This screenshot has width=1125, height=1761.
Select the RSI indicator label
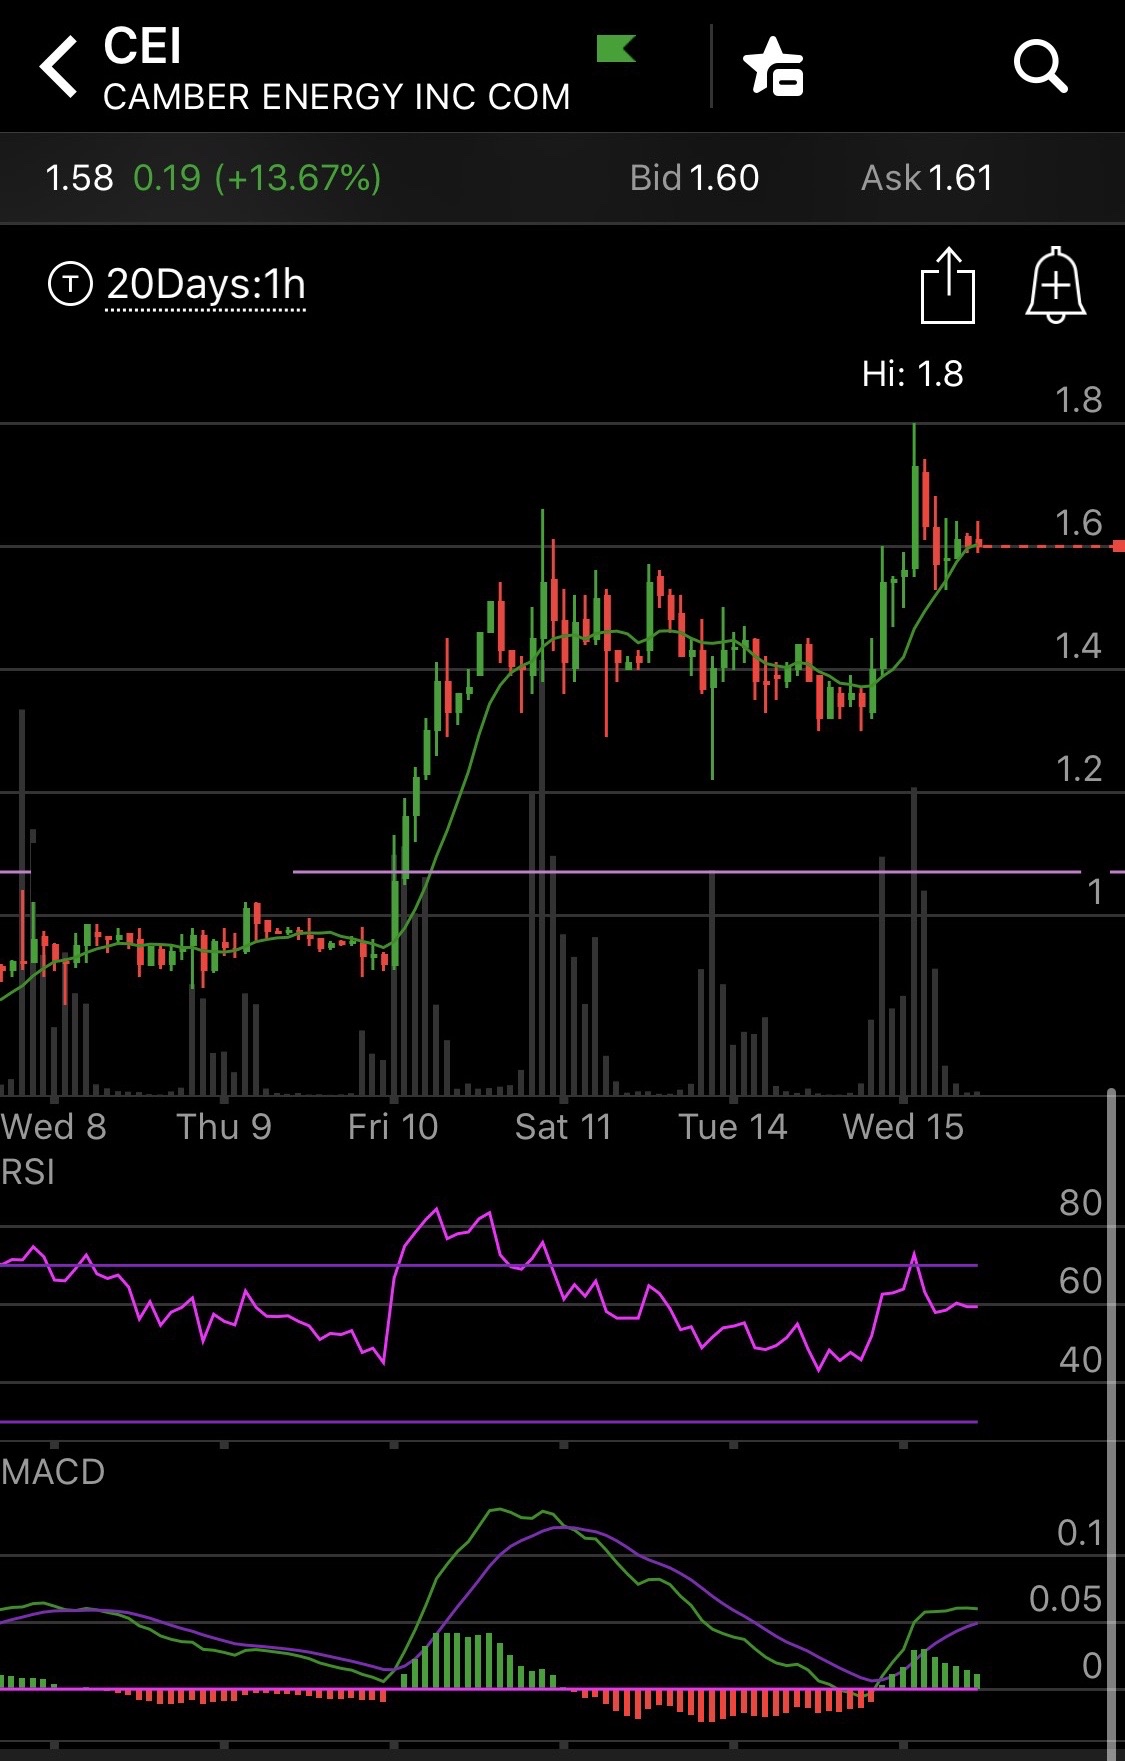28,1172
